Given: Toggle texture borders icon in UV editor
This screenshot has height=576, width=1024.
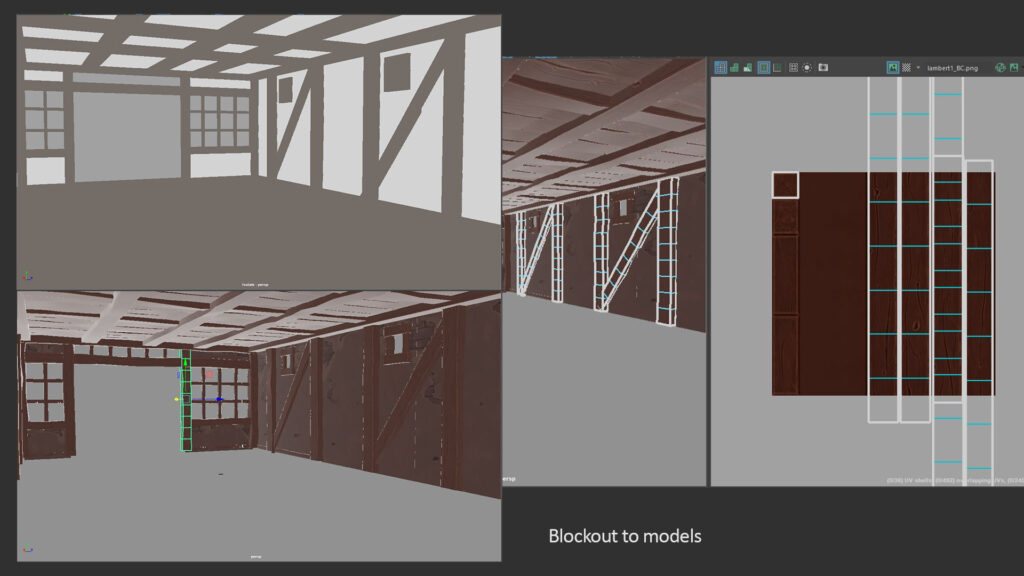Looking at the screenshot, I should coord(763,67).
